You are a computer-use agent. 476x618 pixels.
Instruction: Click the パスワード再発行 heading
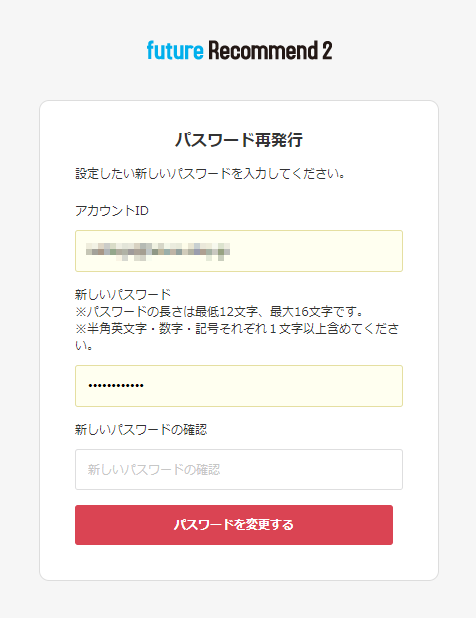pos(239,140)
